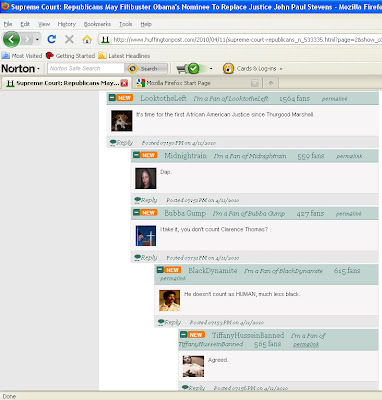382x400 pixels.
Task: Reply to BlackDynamite's comment
Action: click(x=169, y=322)
